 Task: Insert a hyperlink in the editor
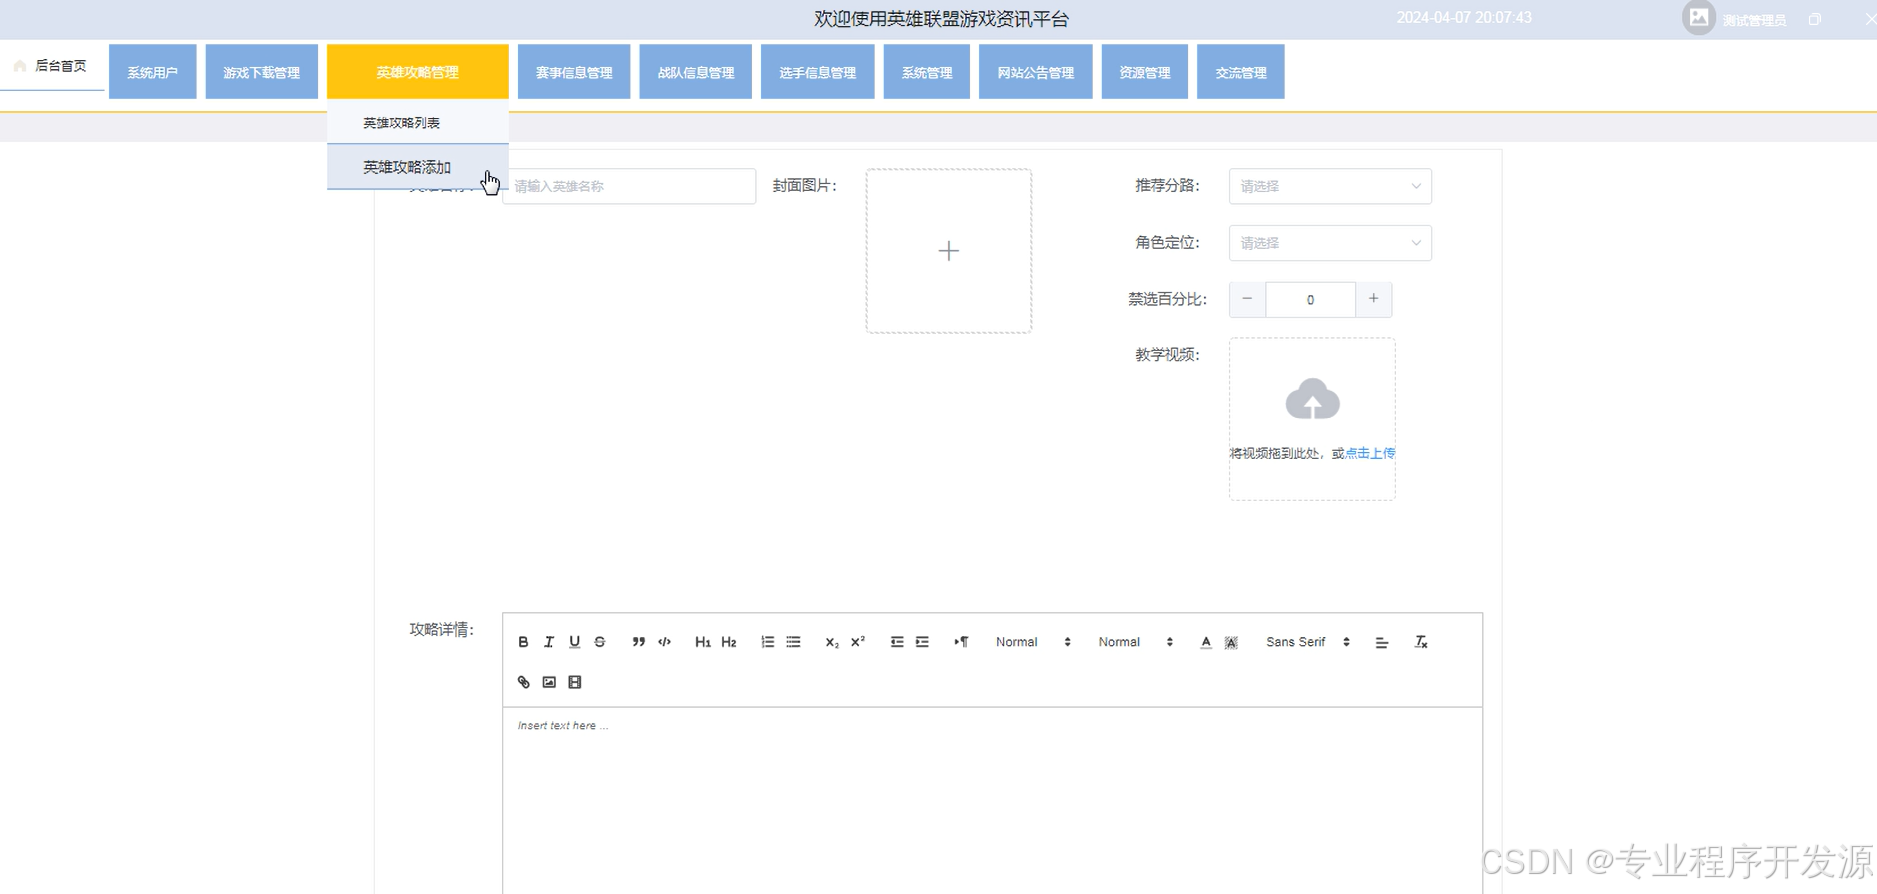[523, 682]
